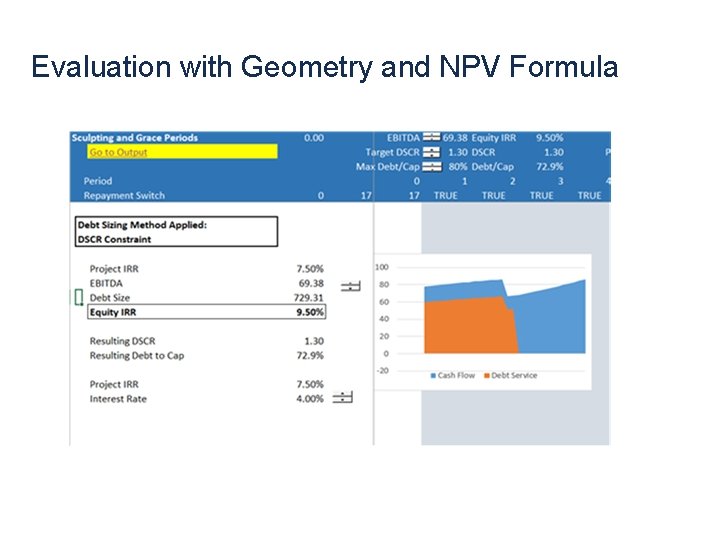Image resolution: width=720 pixels, height=540 pixels.
Task: Click the spinner beside EBITDA 69.38 row
Action: [351, 286]
